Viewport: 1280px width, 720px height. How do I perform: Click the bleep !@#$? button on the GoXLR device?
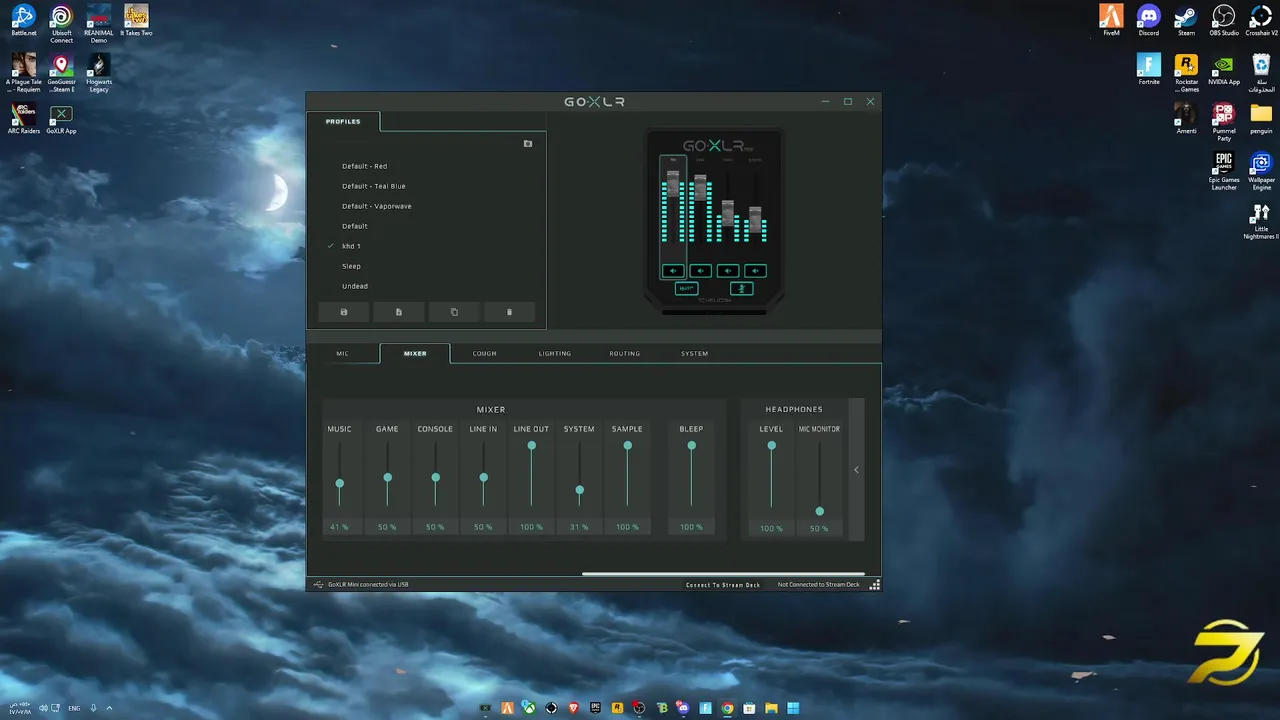686,288
